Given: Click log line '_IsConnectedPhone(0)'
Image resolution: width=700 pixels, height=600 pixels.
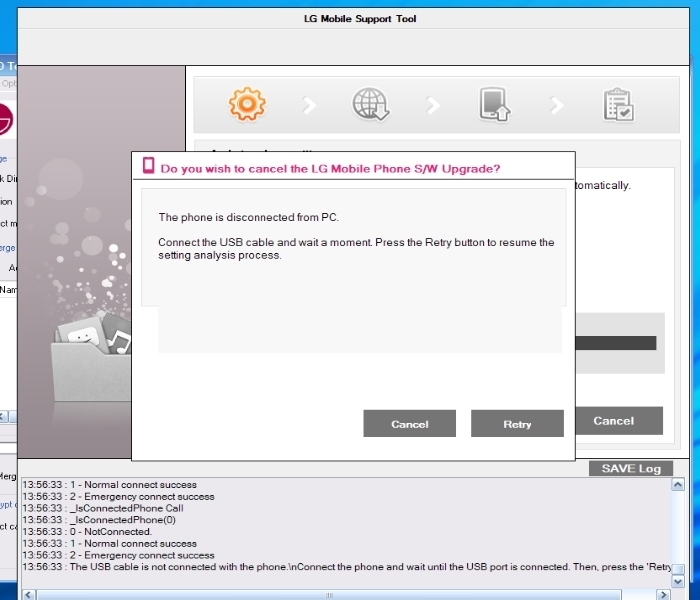Looking at the screenshot, I should coord(99,520).
